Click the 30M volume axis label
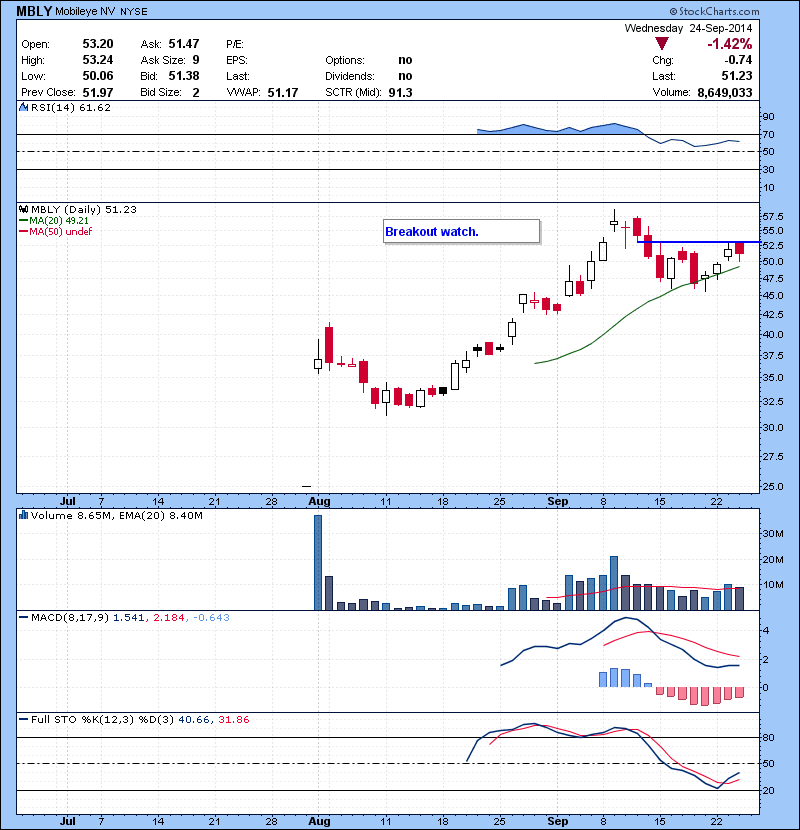Image resolution: width=800 pixels, height=830 pixels. (772, 534)
